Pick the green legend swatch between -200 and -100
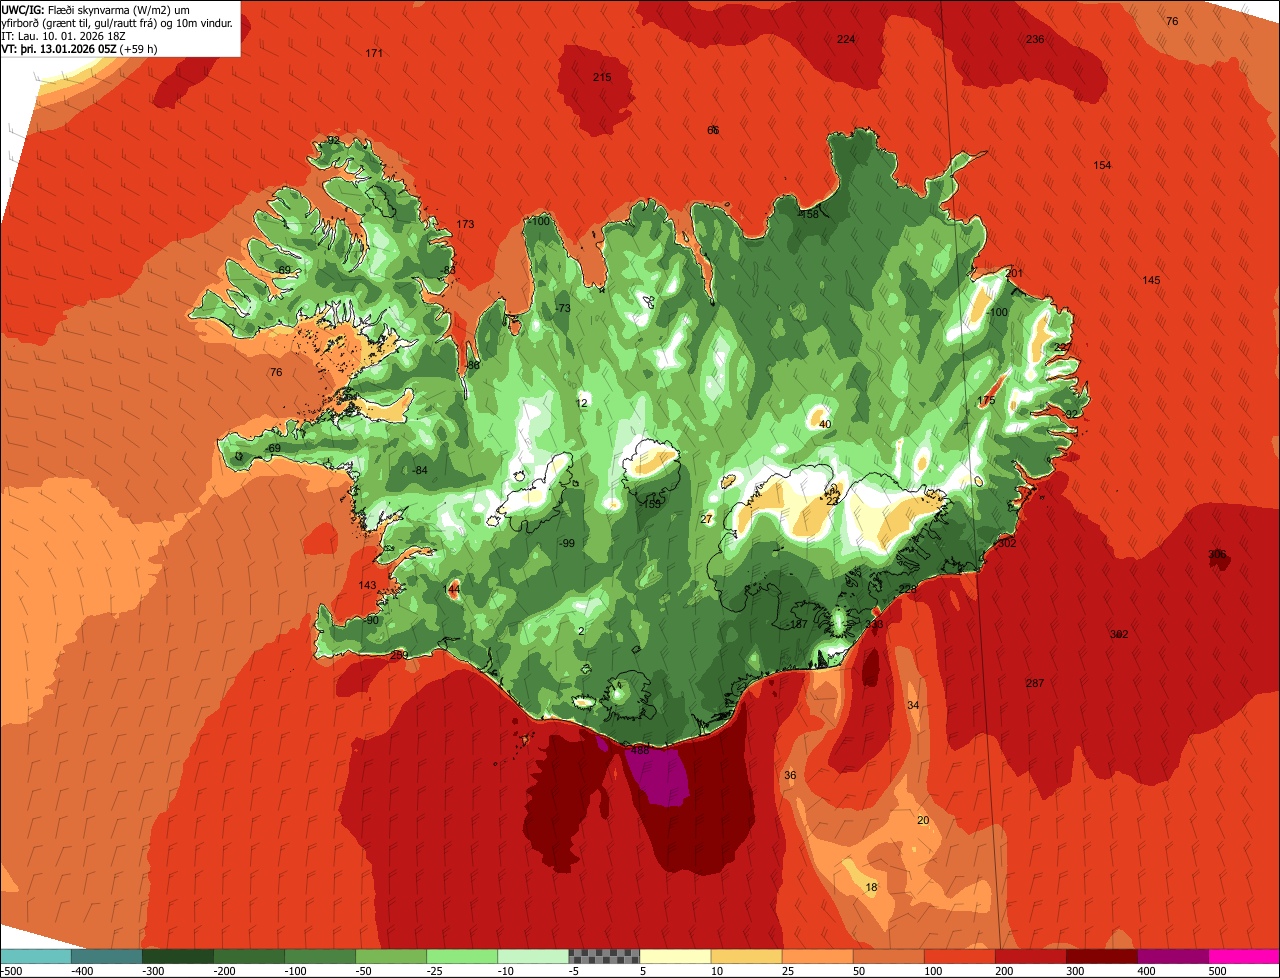Image resolution: width=1280 pixels, height=978 pixels. (249, 956)
